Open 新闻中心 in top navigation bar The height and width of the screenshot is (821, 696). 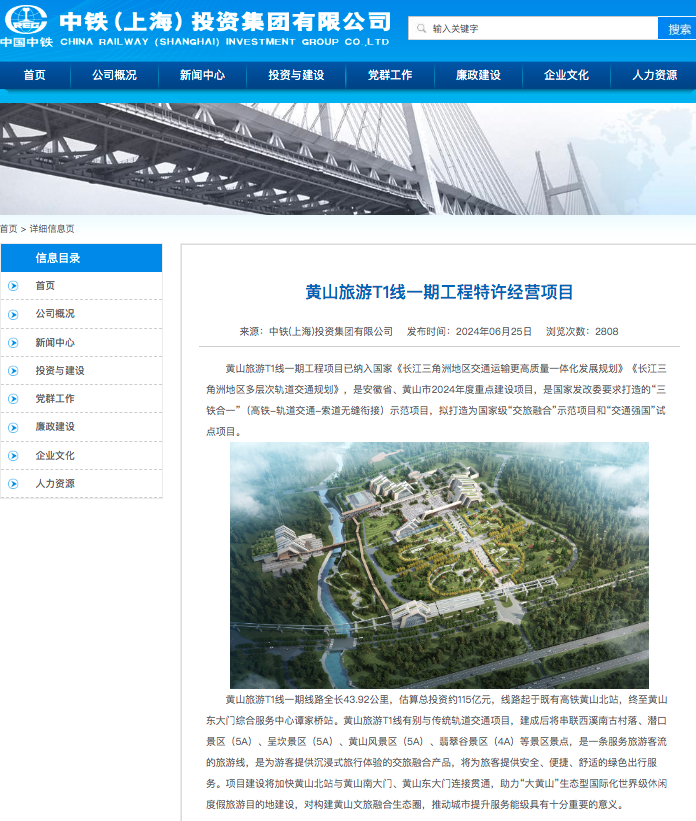tap(202, 75)
